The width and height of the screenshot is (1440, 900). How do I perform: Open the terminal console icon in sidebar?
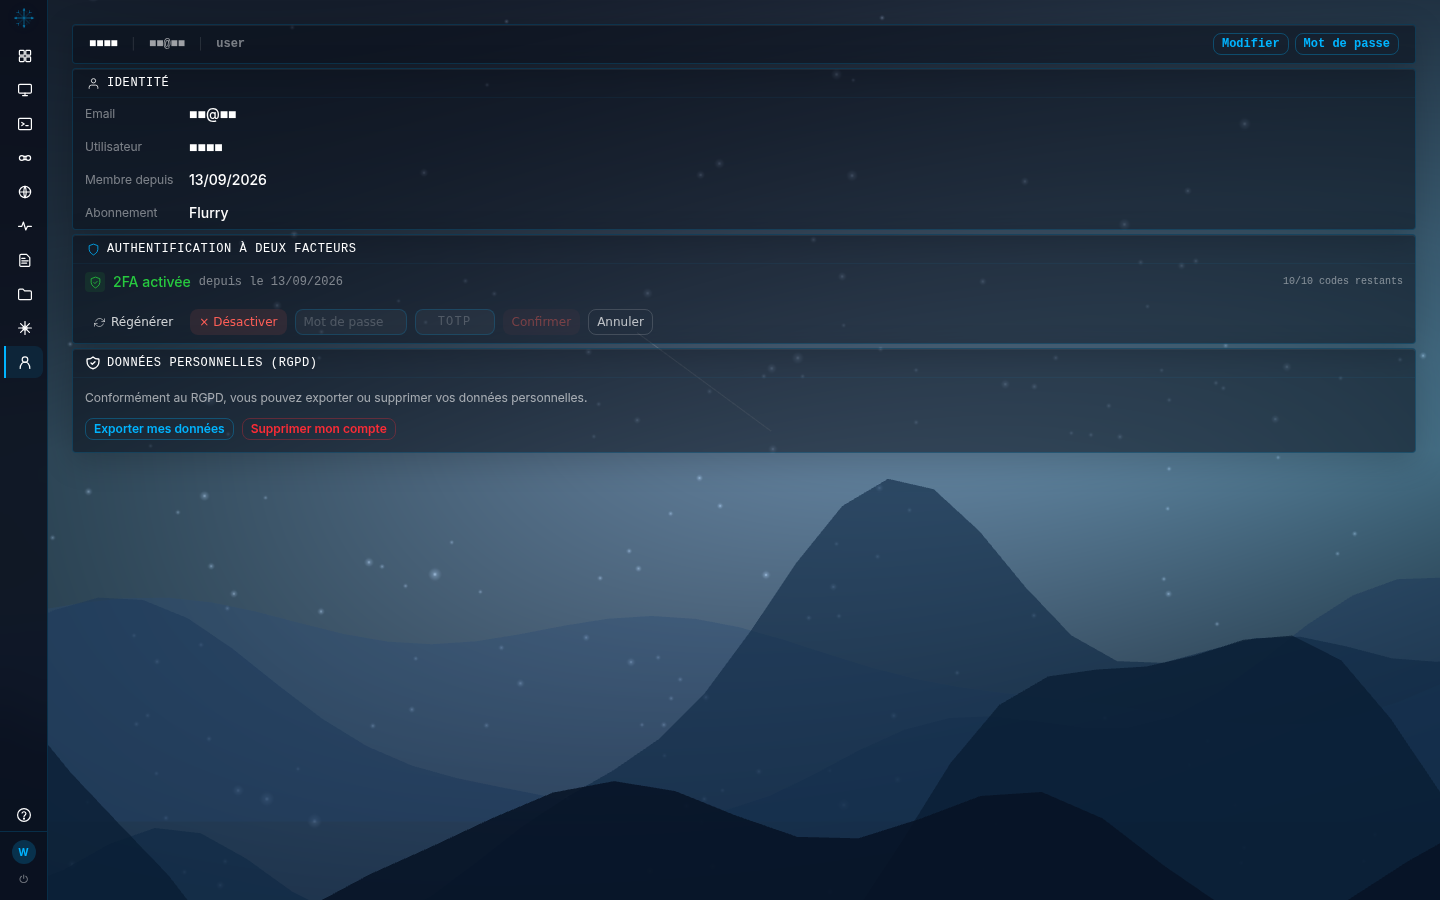click(25, 124)
